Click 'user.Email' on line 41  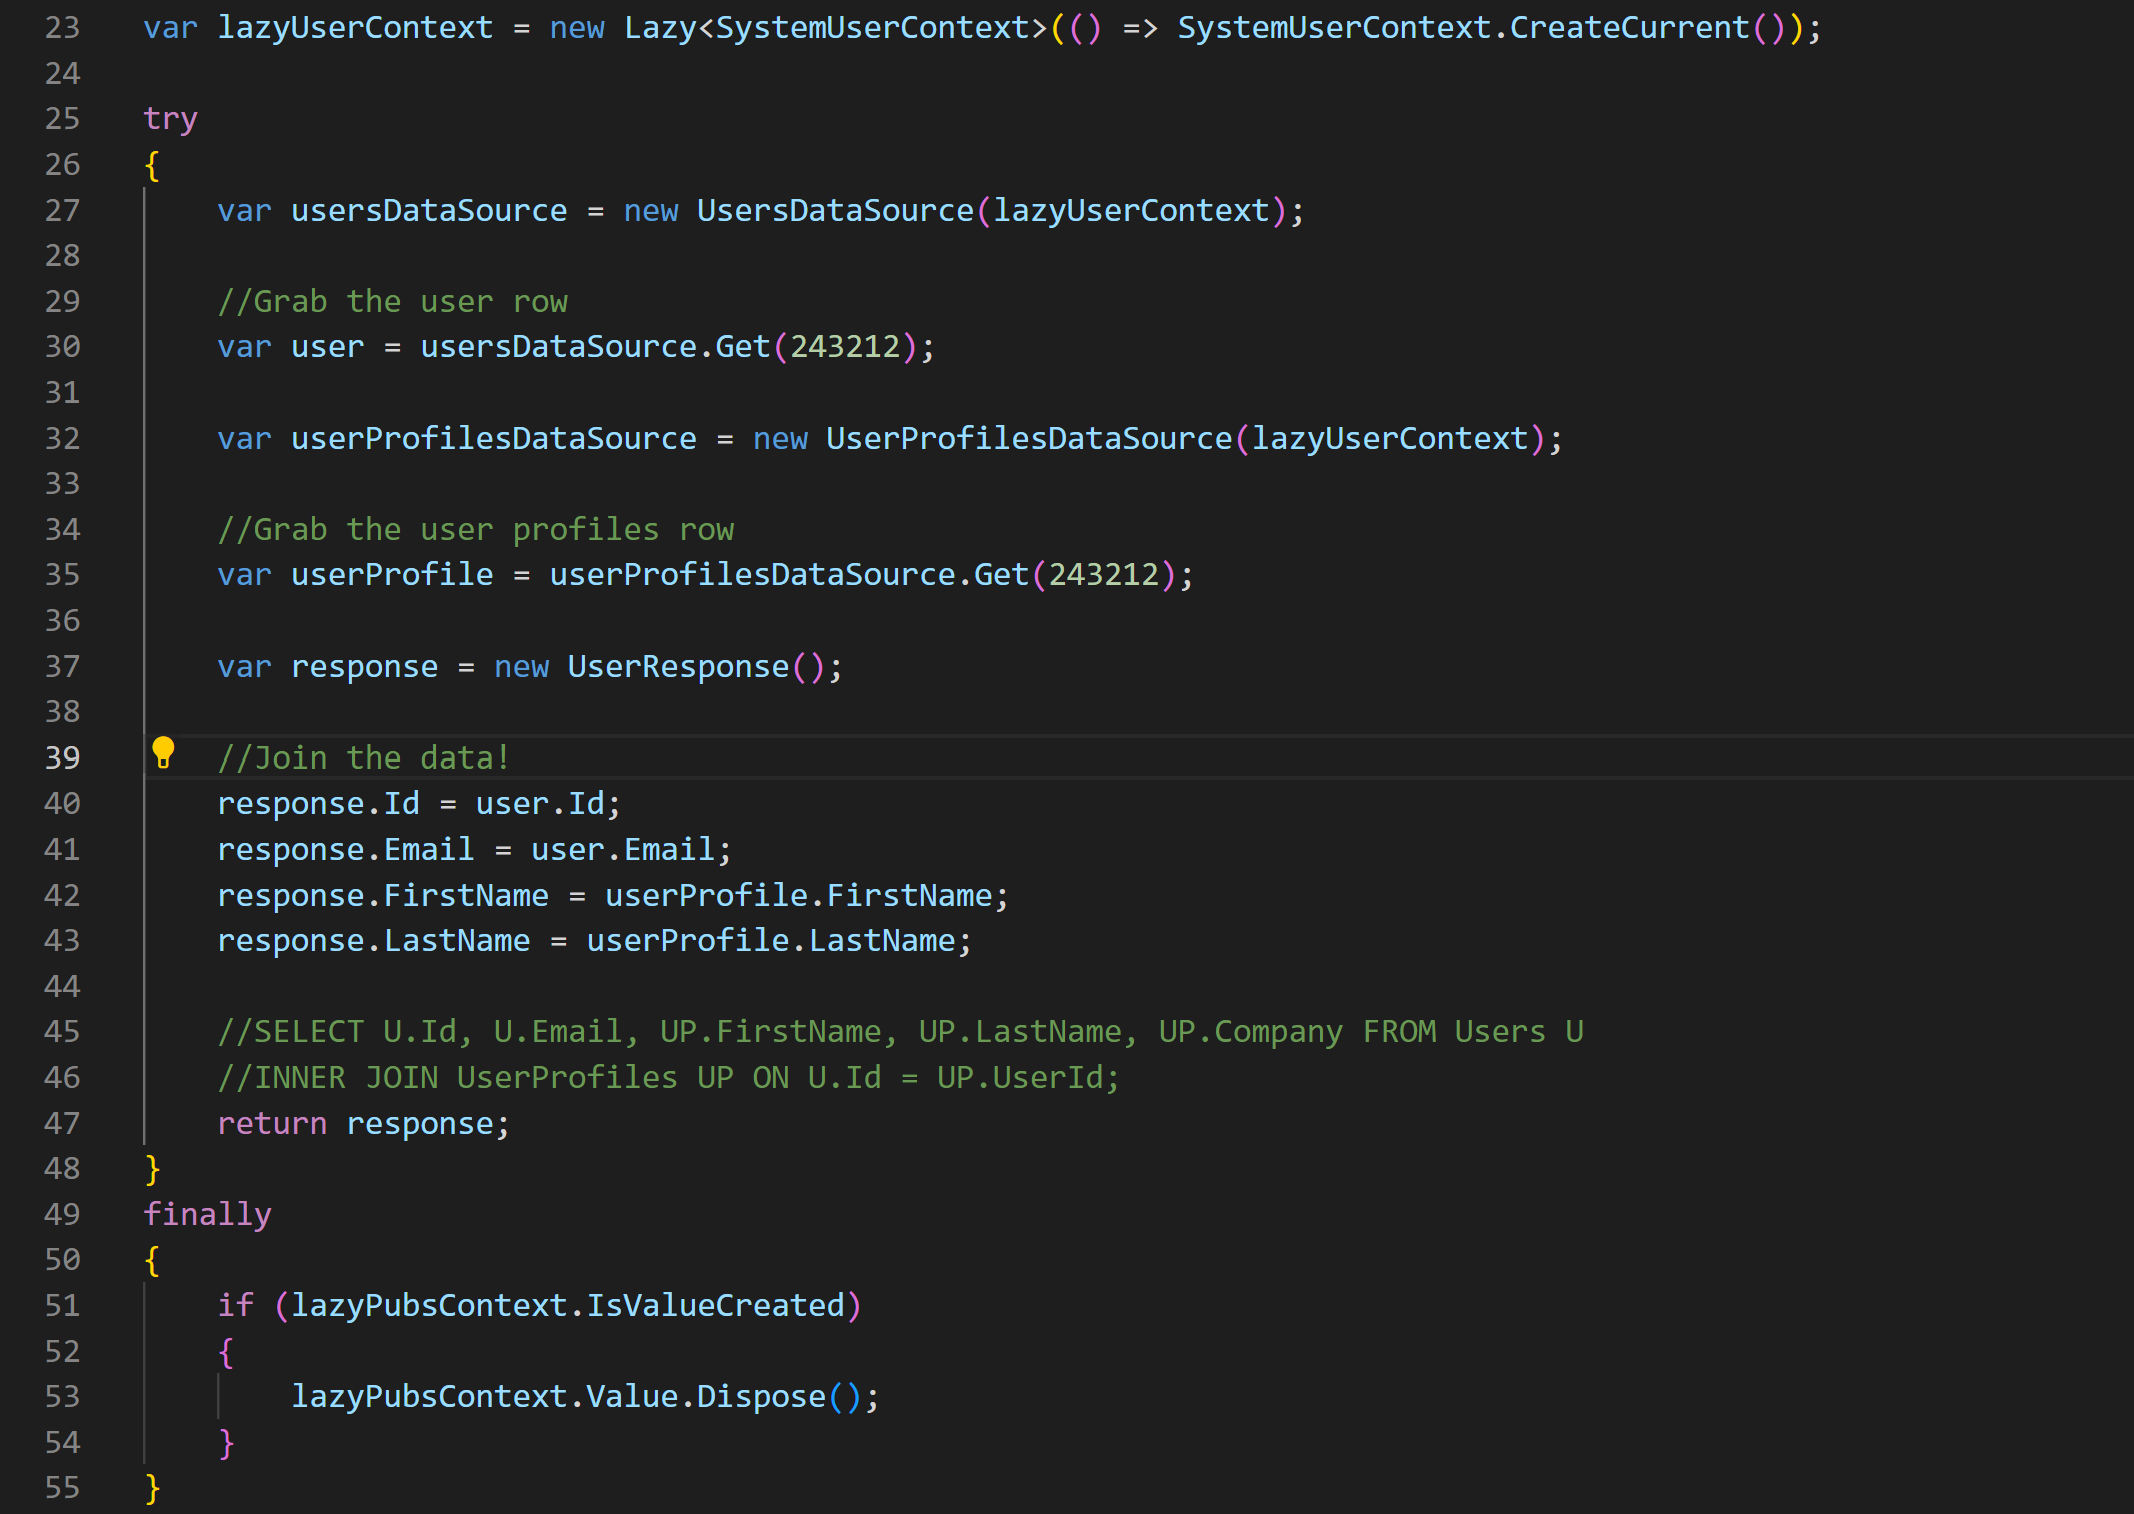(x=623, y=850)
